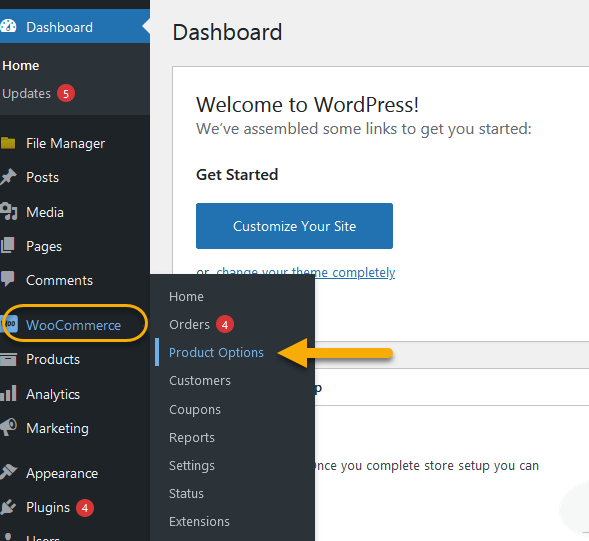Open the Marketing menu
This screenshot has height=541, width=589.
(75, 428)
